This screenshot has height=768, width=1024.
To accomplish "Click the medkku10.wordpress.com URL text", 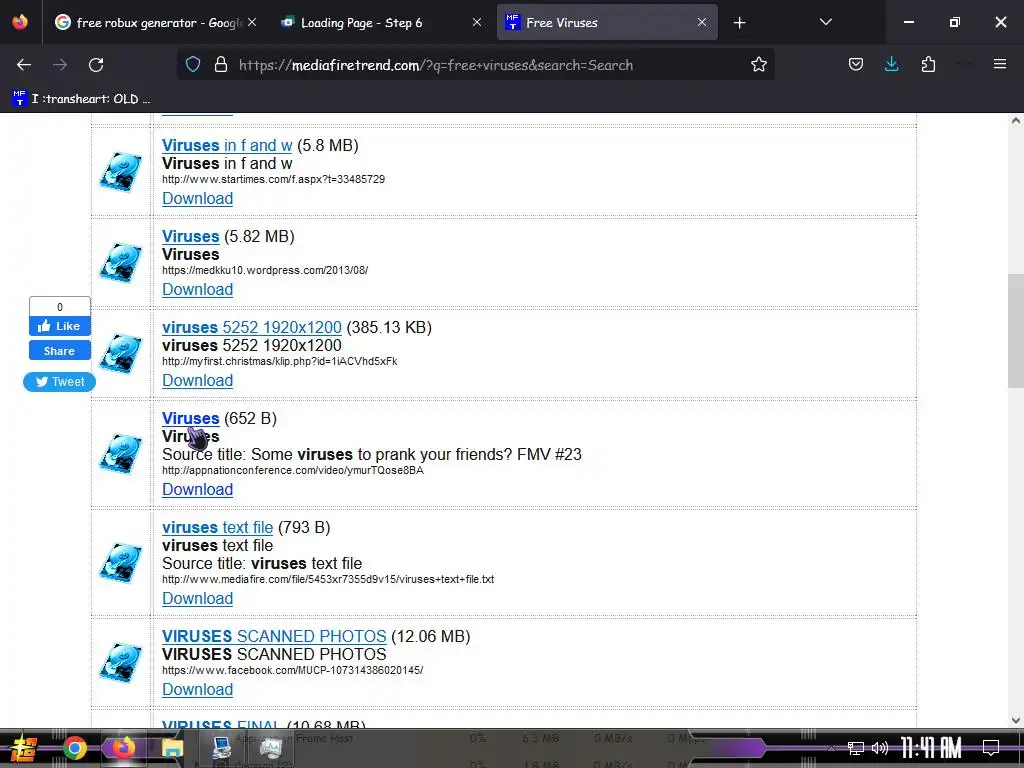I will point(265,270).
